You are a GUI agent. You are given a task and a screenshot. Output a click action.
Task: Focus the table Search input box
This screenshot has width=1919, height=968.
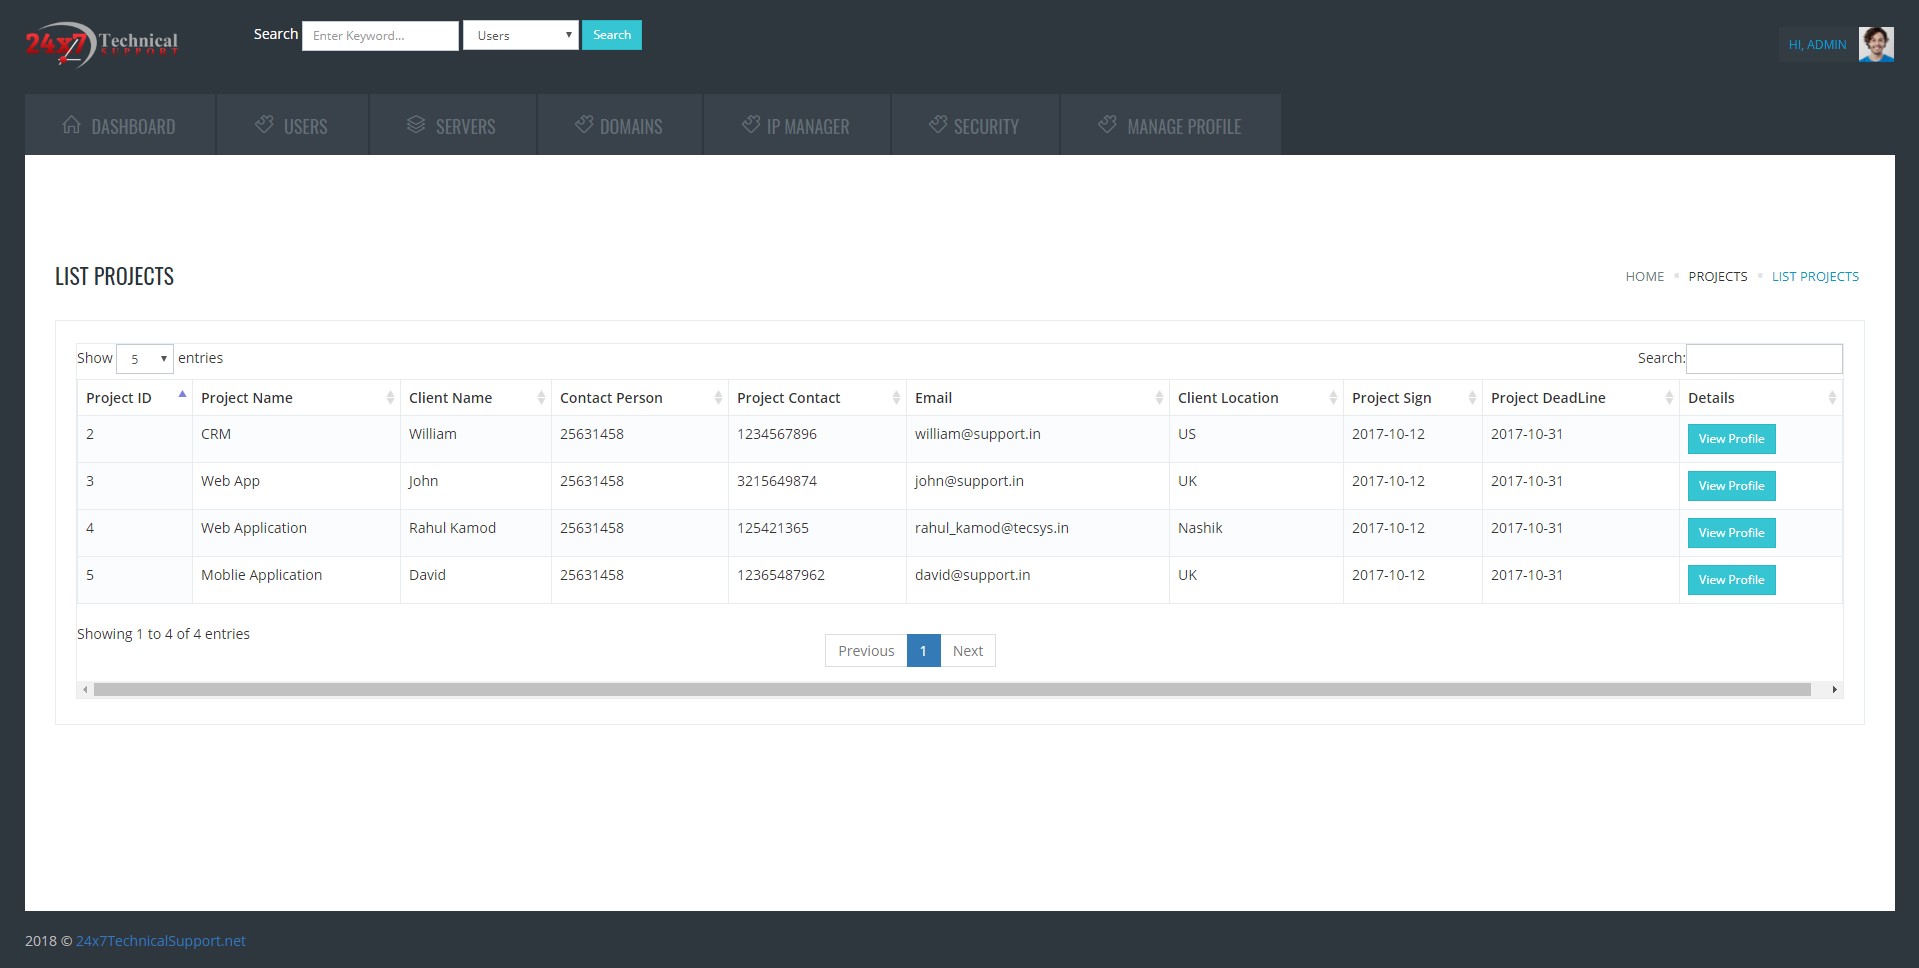point(1764,358)
